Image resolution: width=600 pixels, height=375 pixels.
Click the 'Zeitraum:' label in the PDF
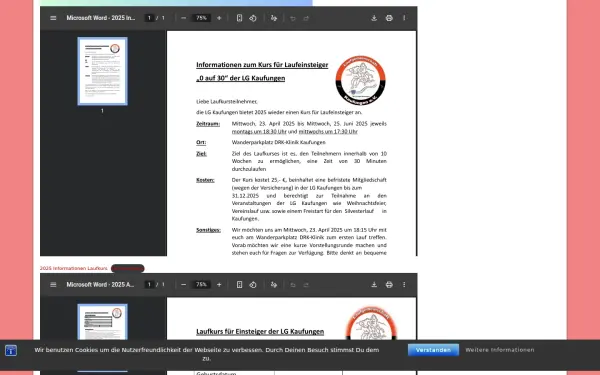pyautogui.click(x=208, y=124)
